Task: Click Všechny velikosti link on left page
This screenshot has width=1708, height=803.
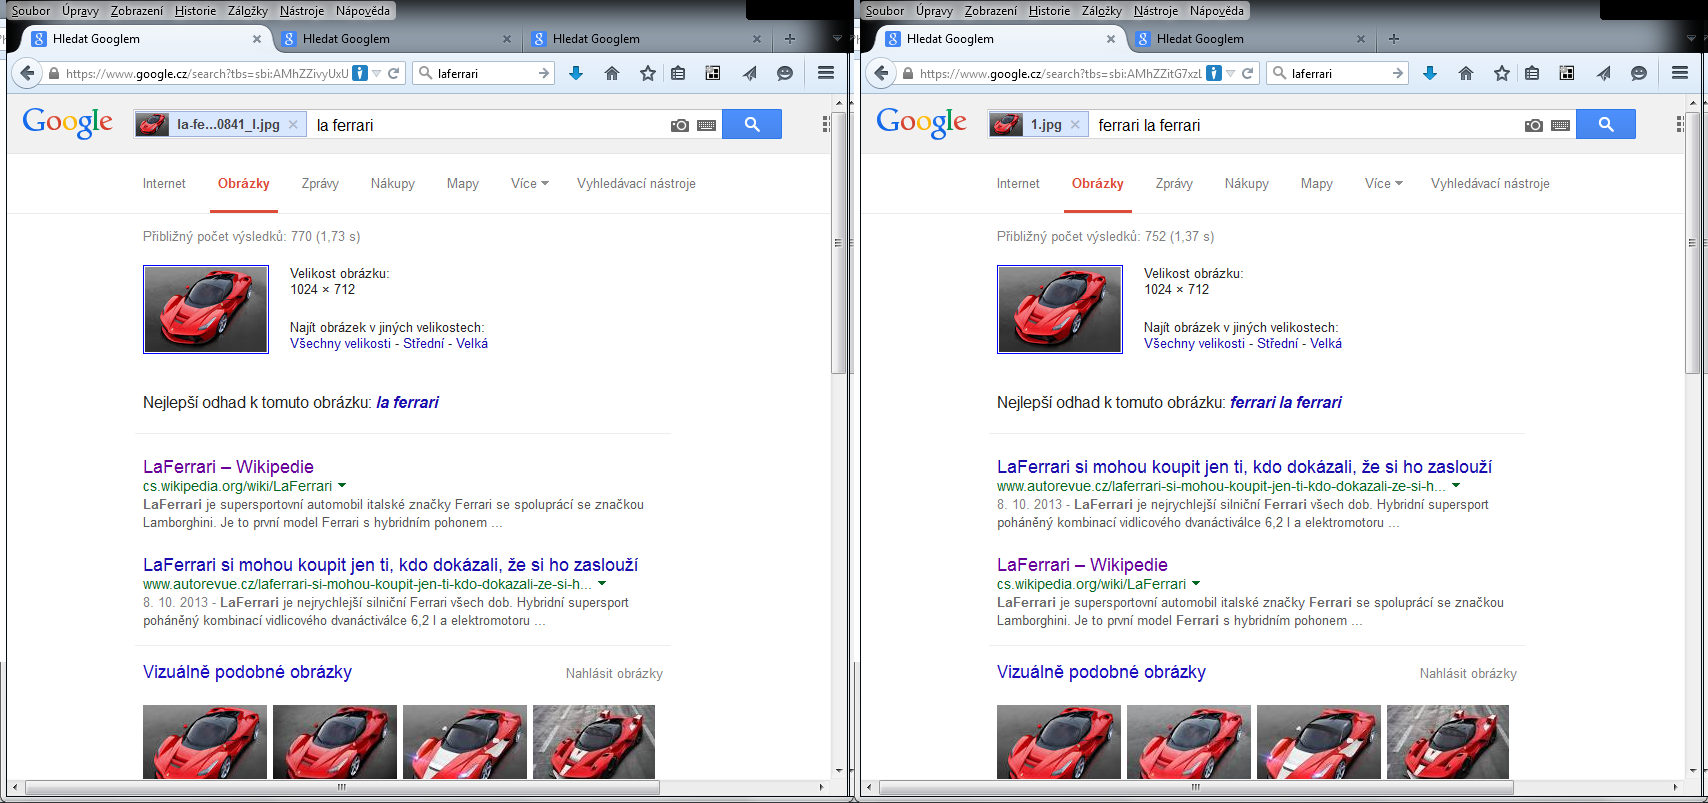Action: click(341, 343)
